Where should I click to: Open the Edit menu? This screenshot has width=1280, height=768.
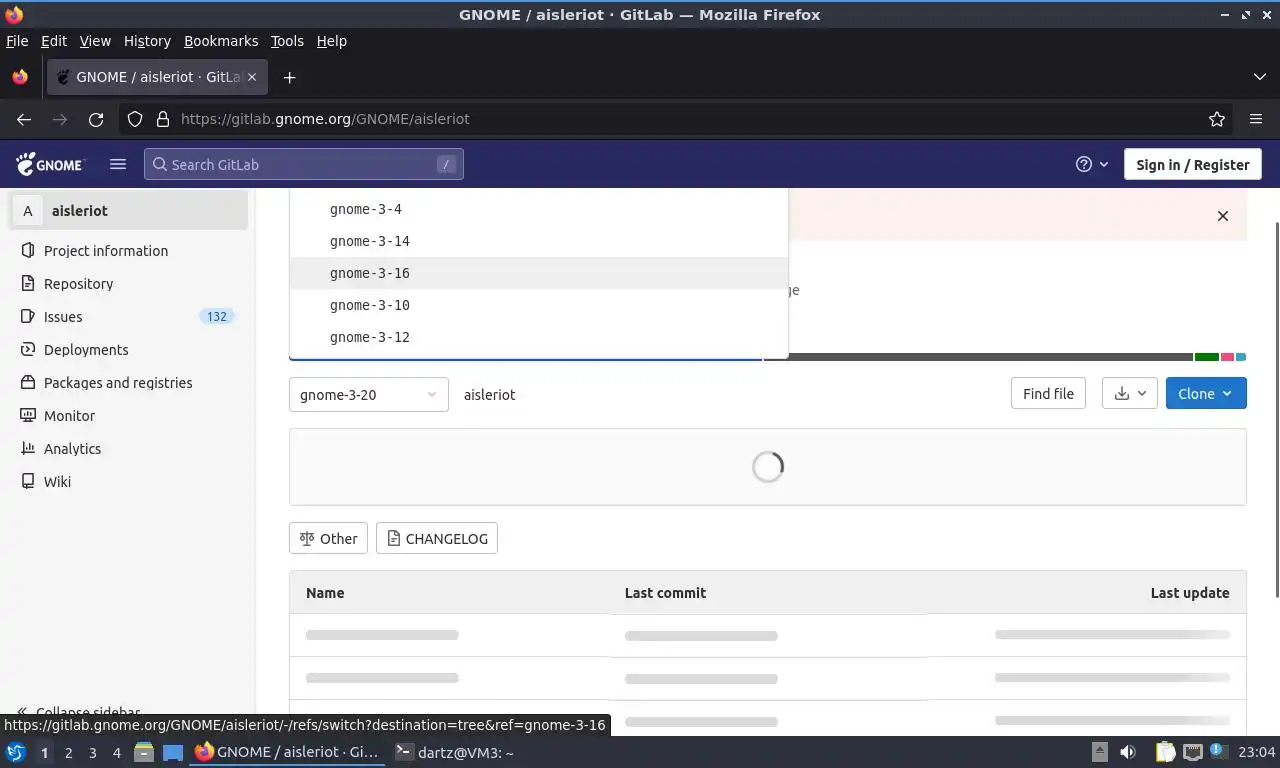(54, 41)
